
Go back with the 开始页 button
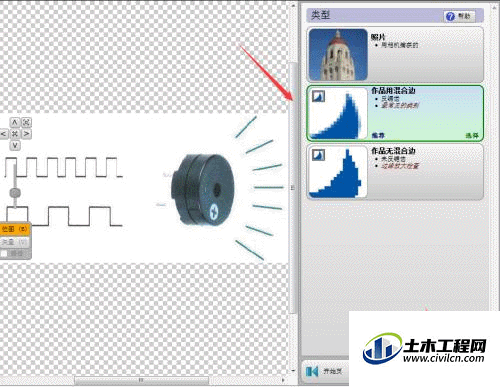click(x=325, y=371)
